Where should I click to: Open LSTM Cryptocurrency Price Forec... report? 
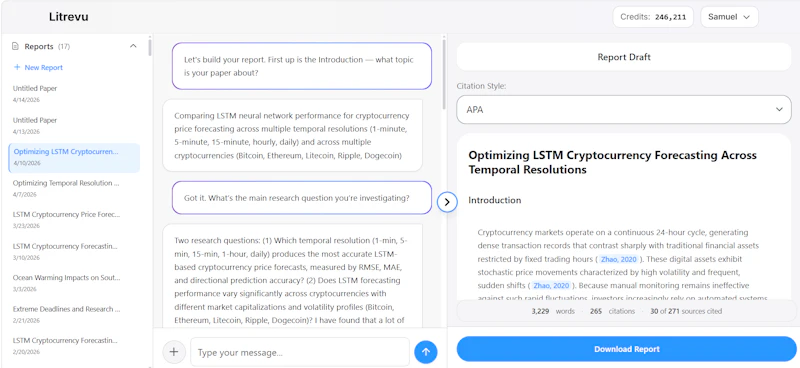coord(74,219)
